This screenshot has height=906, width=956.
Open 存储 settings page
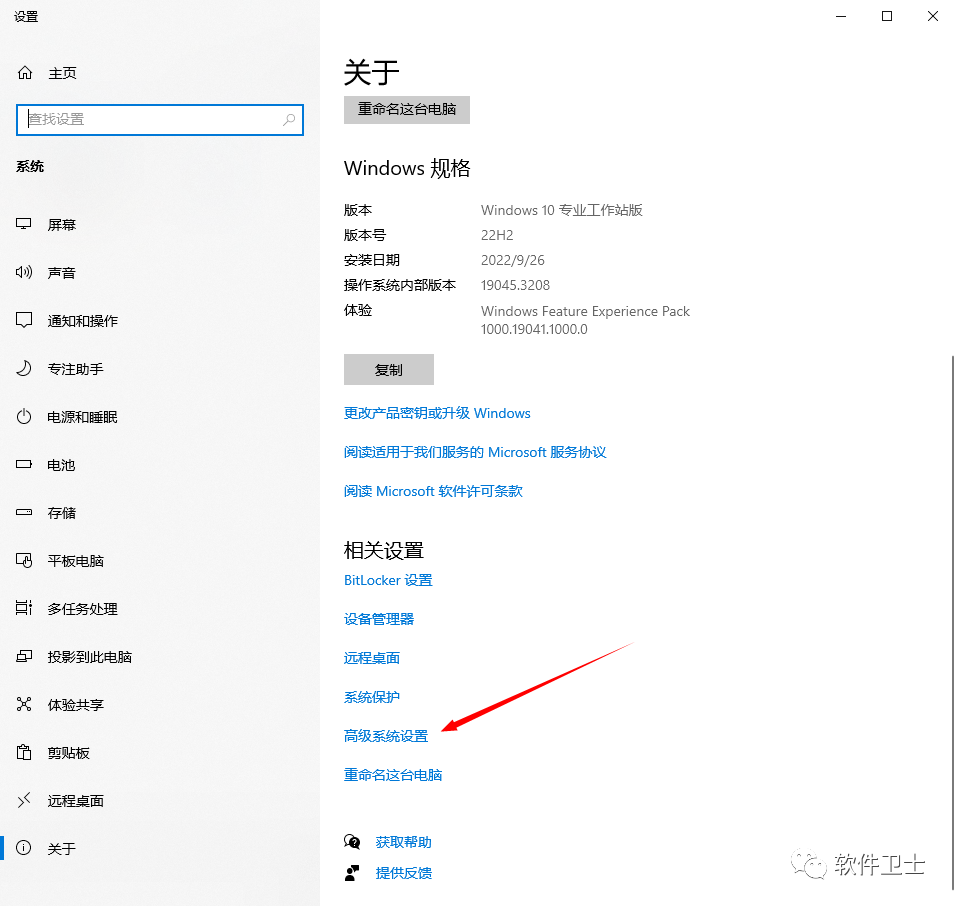click(62, 513)
